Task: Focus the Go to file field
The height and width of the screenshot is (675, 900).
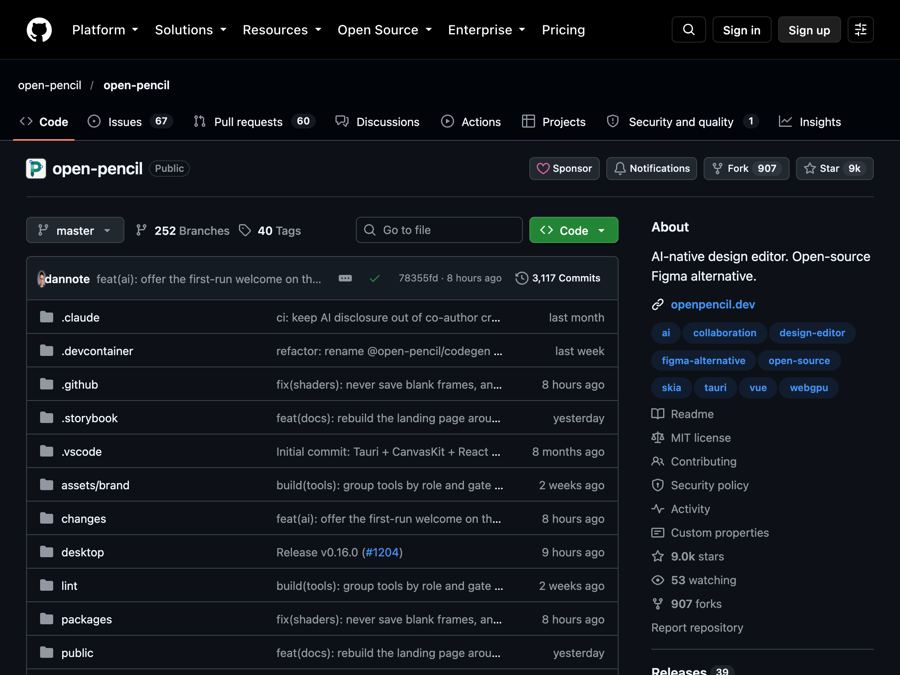Action: click(x=439, y=230)
